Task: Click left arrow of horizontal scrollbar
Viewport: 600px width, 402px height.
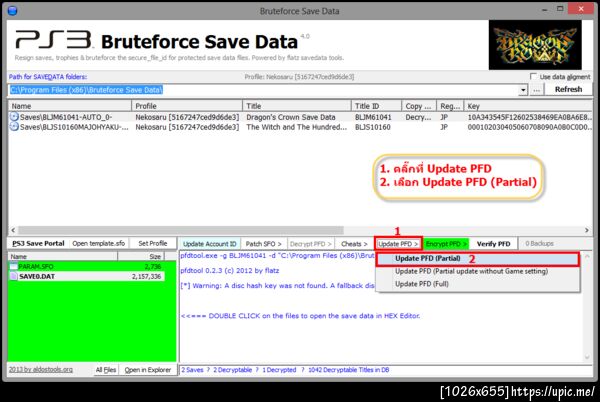Action: click(13, 230)
